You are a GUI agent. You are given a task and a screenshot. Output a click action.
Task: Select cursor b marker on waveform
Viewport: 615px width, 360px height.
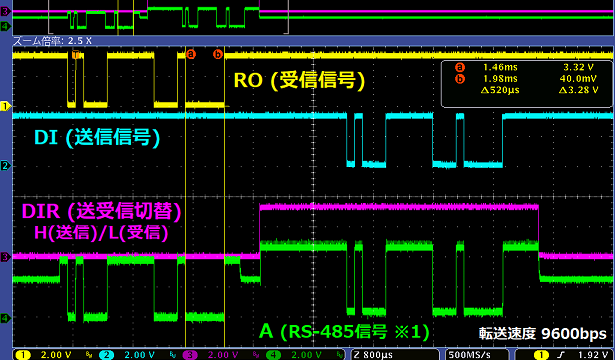click(x=218, y=54)
